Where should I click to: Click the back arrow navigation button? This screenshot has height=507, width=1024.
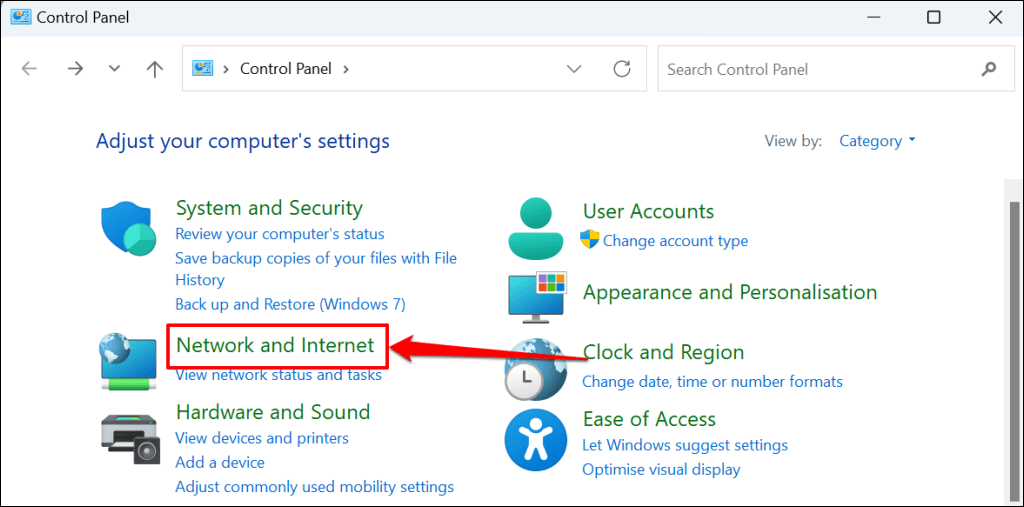pos(29,69)
